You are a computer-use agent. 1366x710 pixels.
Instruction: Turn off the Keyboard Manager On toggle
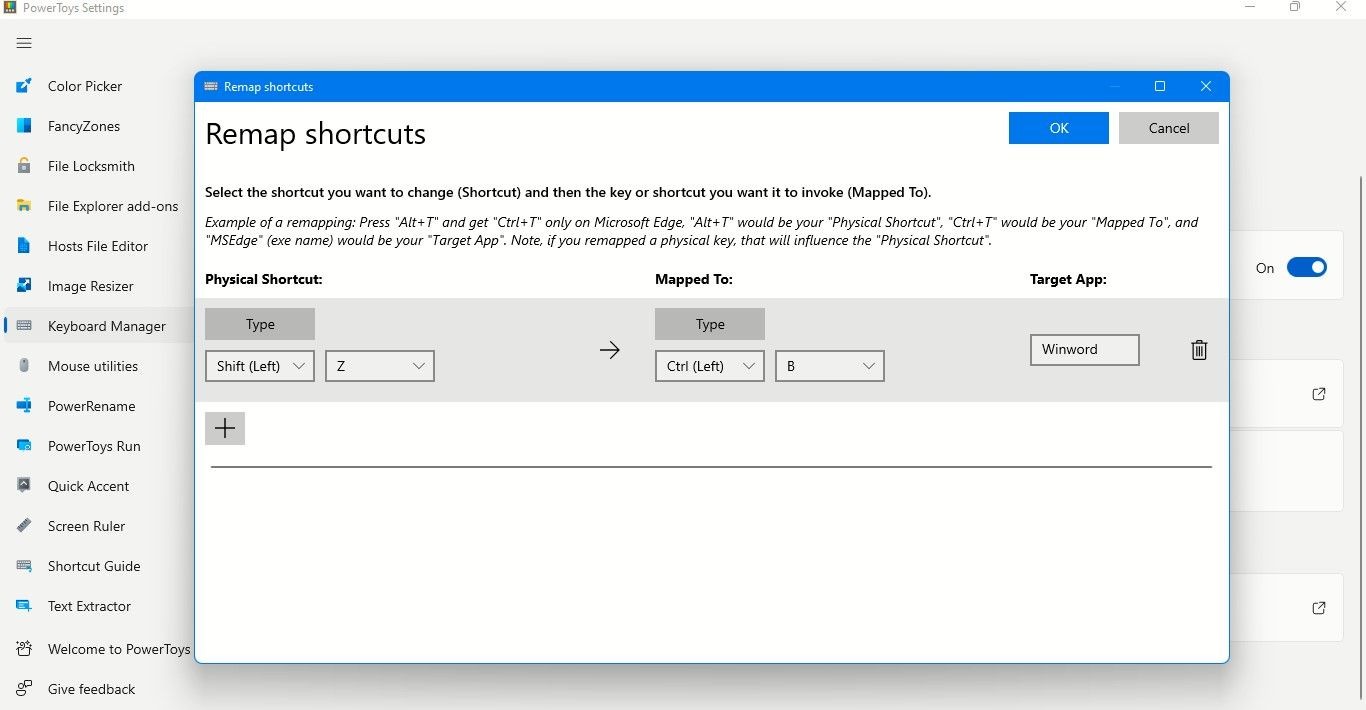click(1307, 267)
